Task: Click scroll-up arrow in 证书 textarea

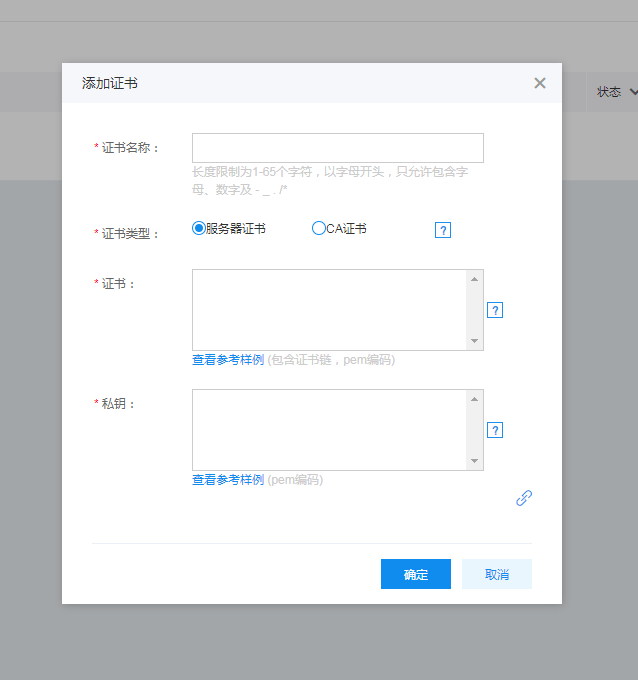Action: 475,279
